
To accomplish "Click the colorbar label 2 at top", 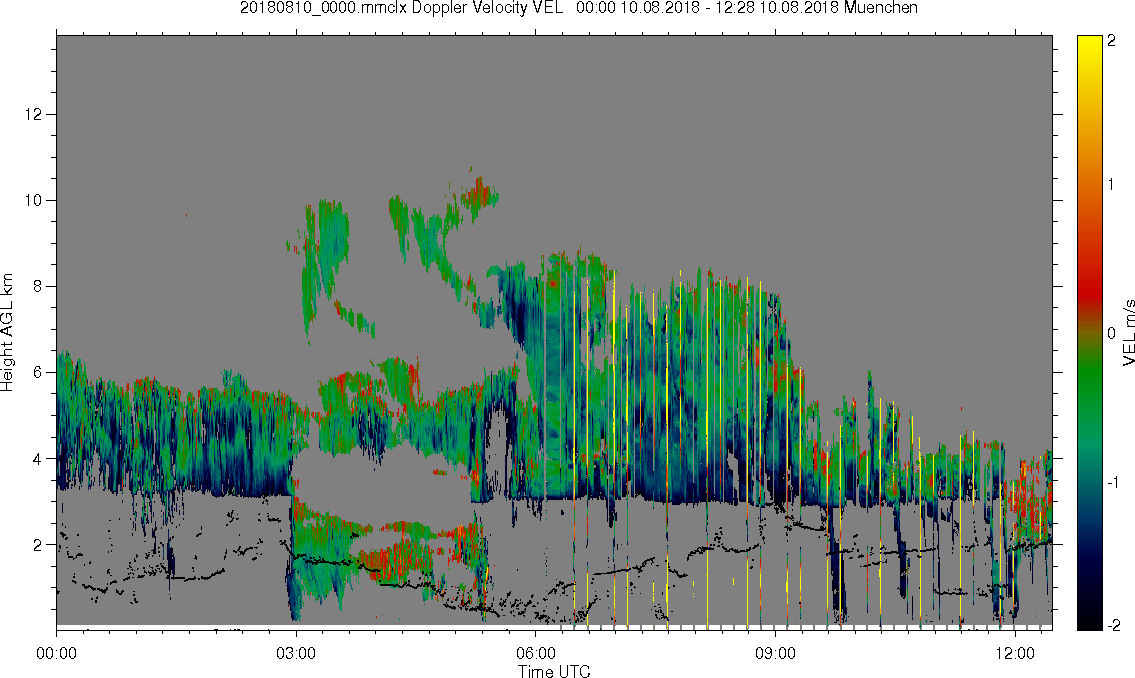I will point(1112,41).
